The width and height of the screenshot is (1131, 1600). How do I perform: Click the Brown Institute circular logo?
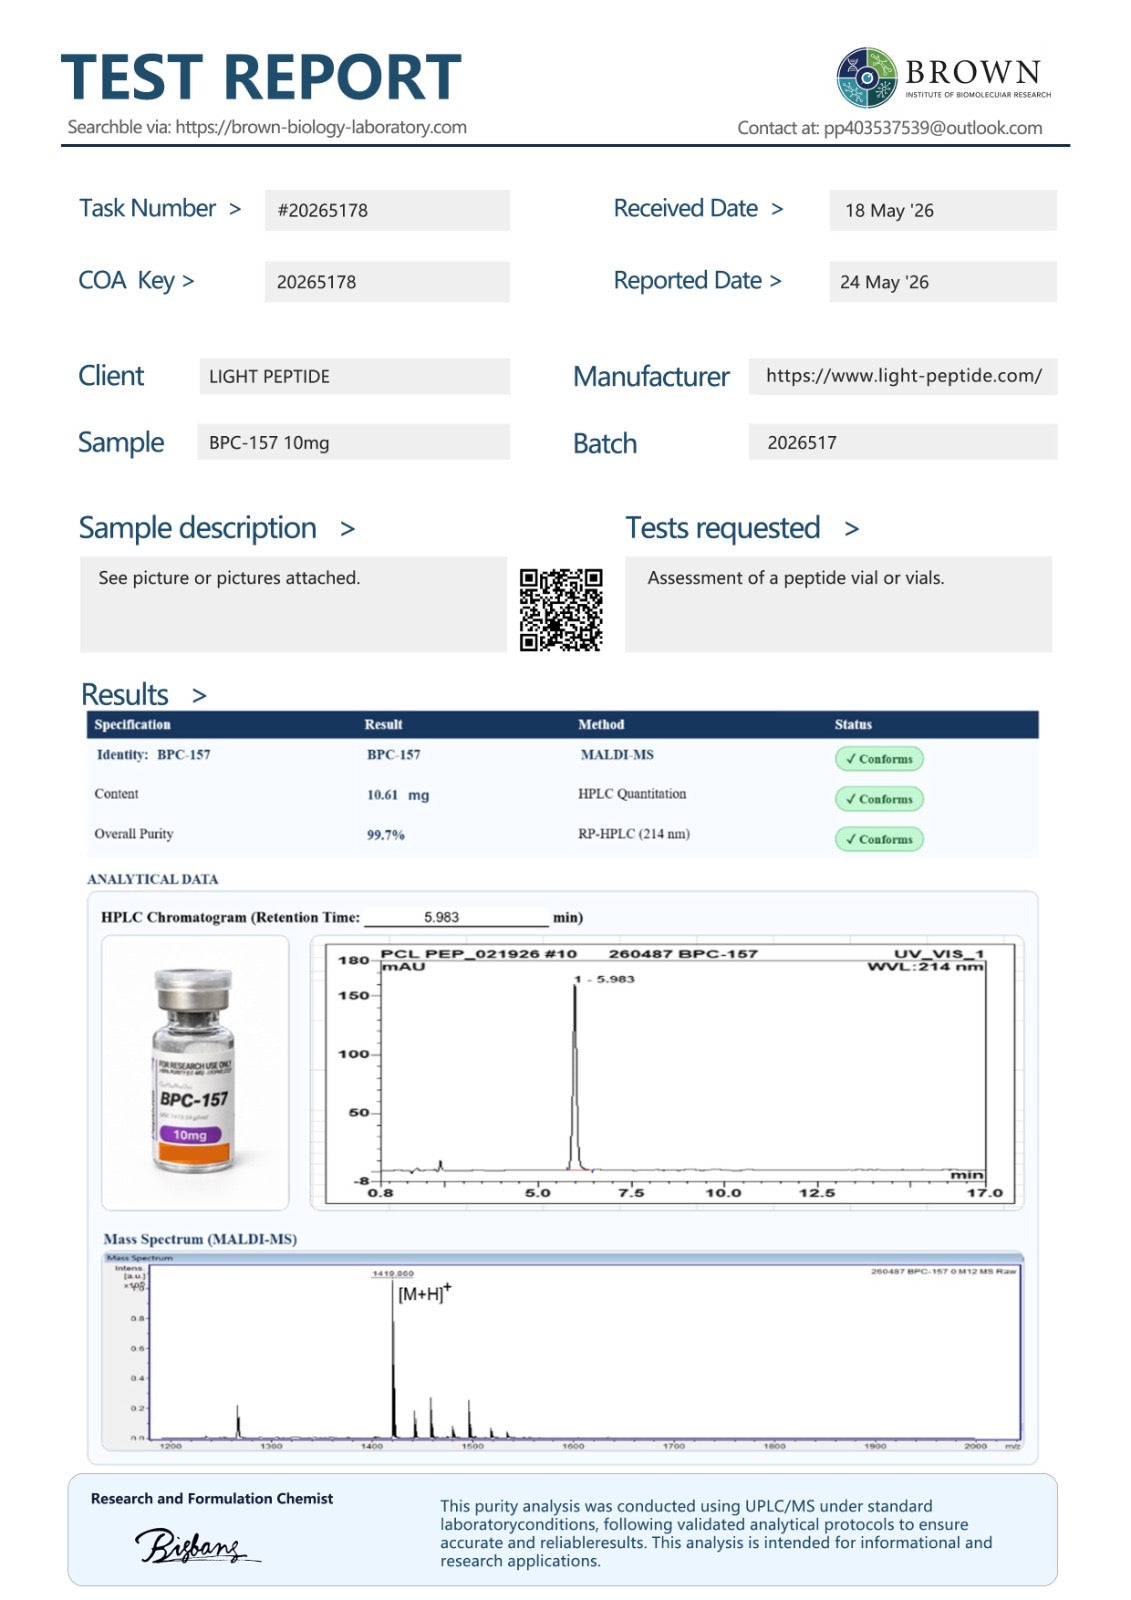pos(866,77)
